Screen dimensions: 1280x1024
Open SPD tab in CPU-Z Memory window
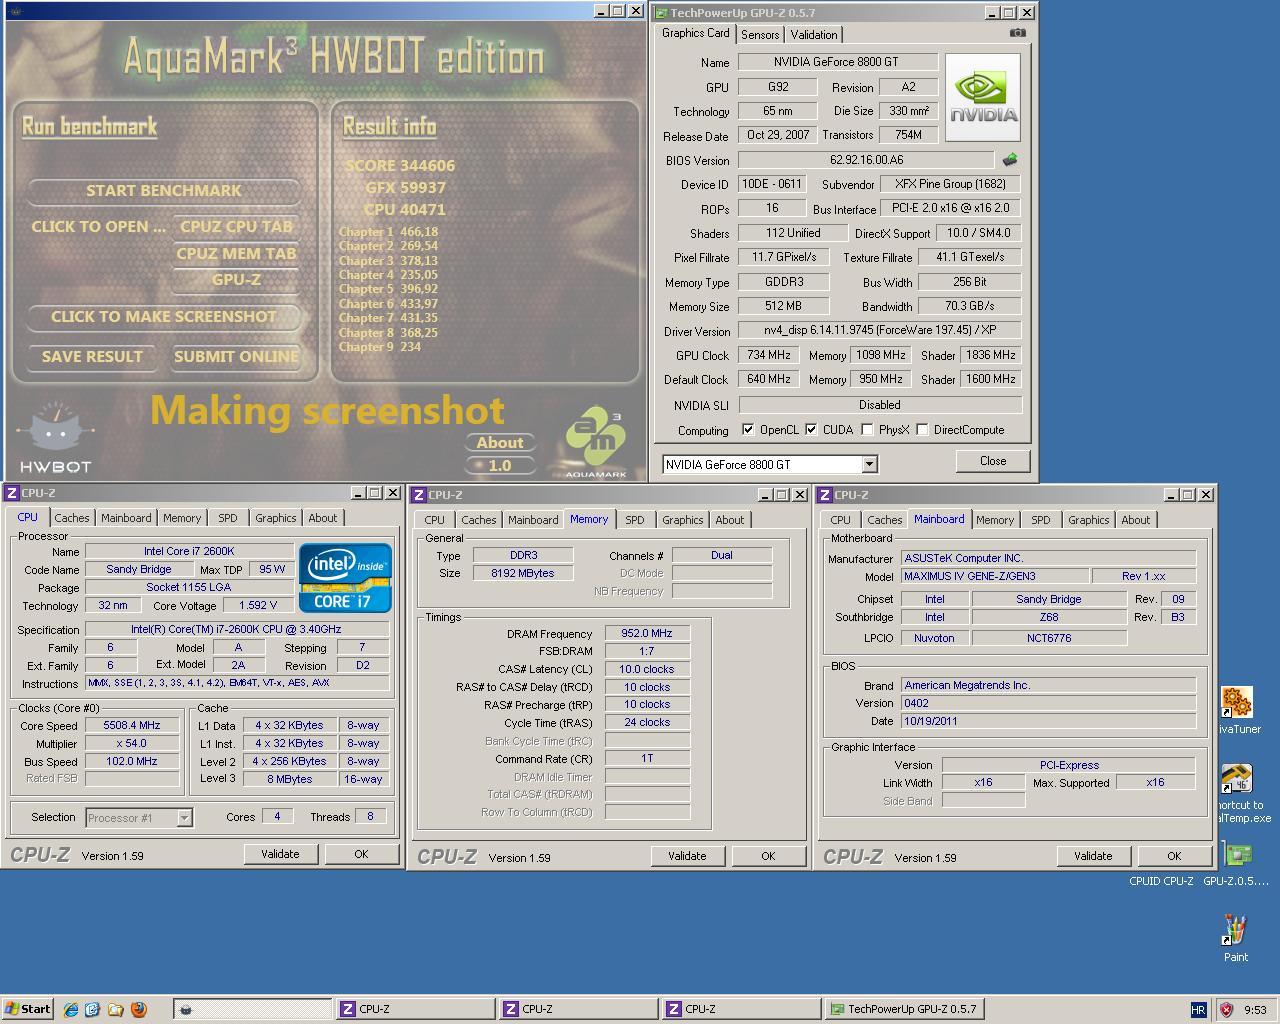(x=634, y=520)
